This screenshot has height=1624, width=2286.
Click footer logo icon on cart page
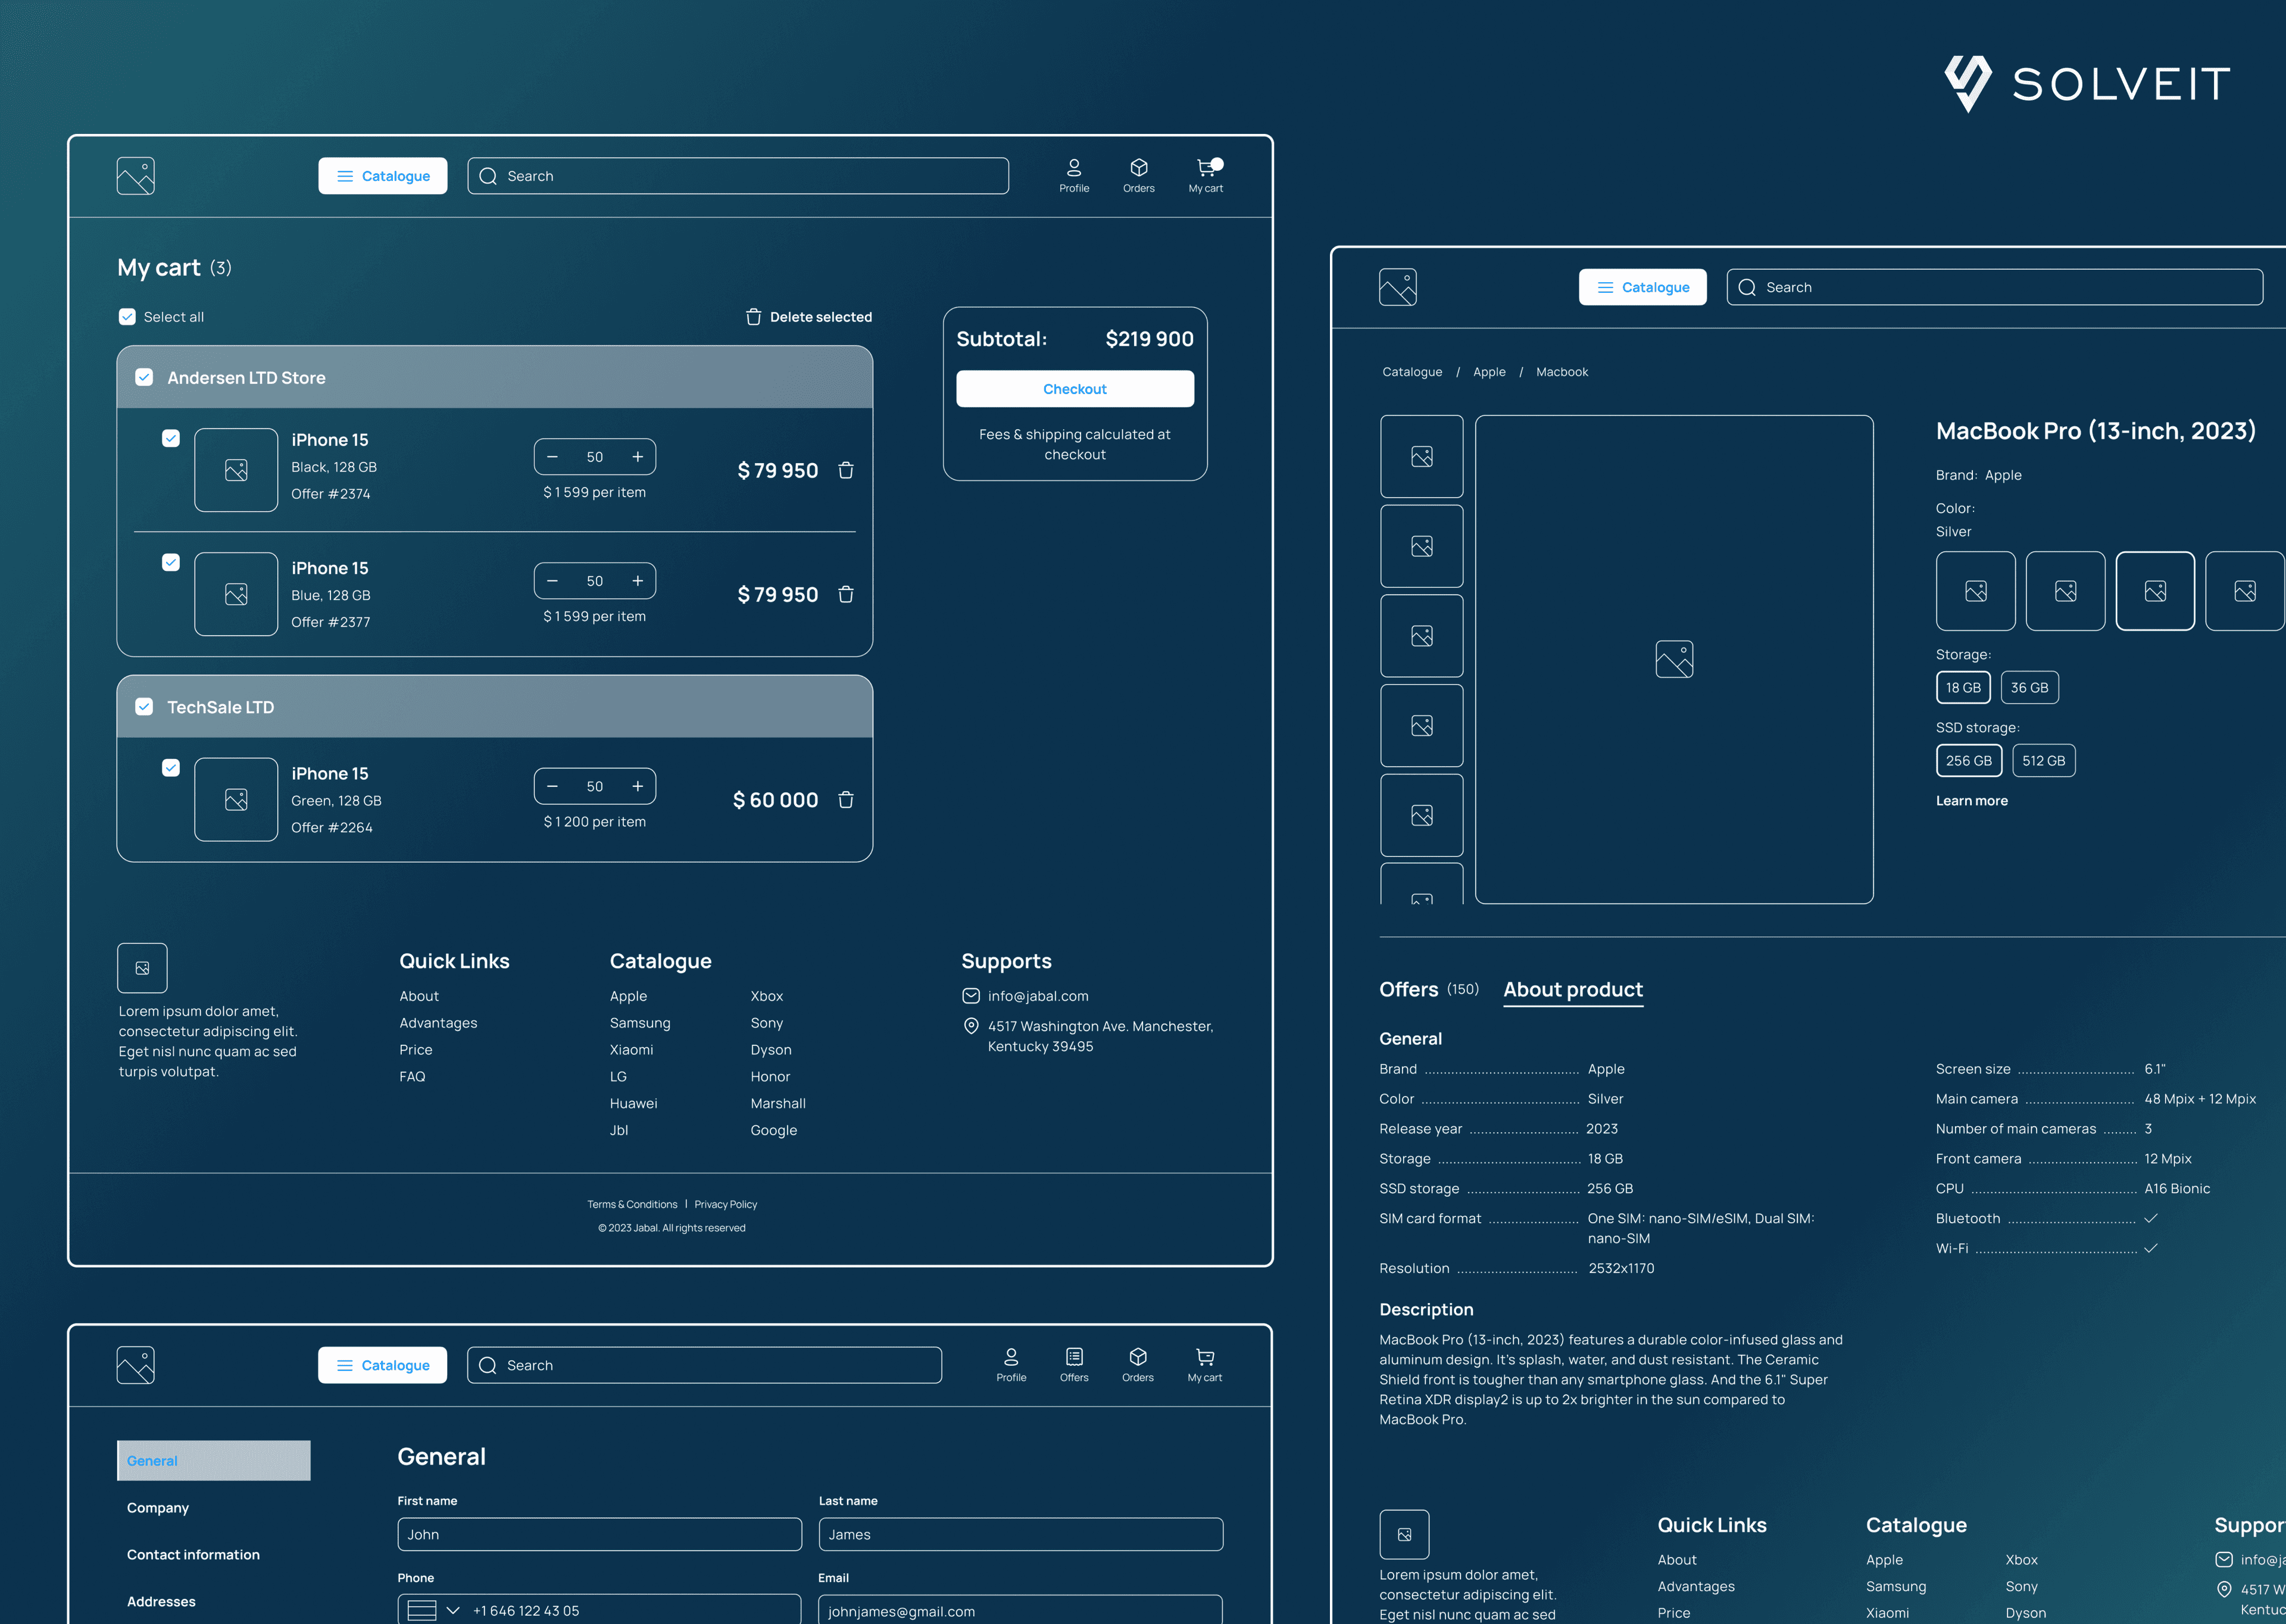tap(142, 968)
